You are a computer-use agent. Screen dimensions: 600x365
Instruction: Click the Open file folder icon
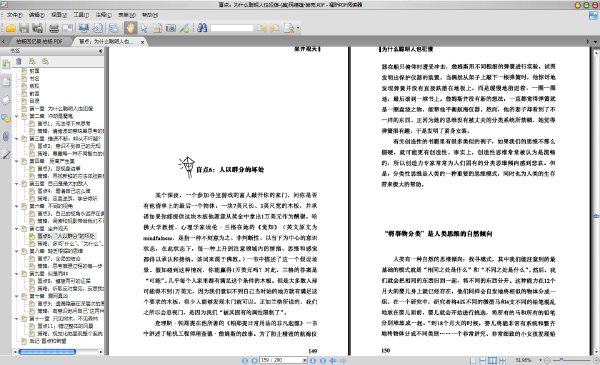point(10,28)
